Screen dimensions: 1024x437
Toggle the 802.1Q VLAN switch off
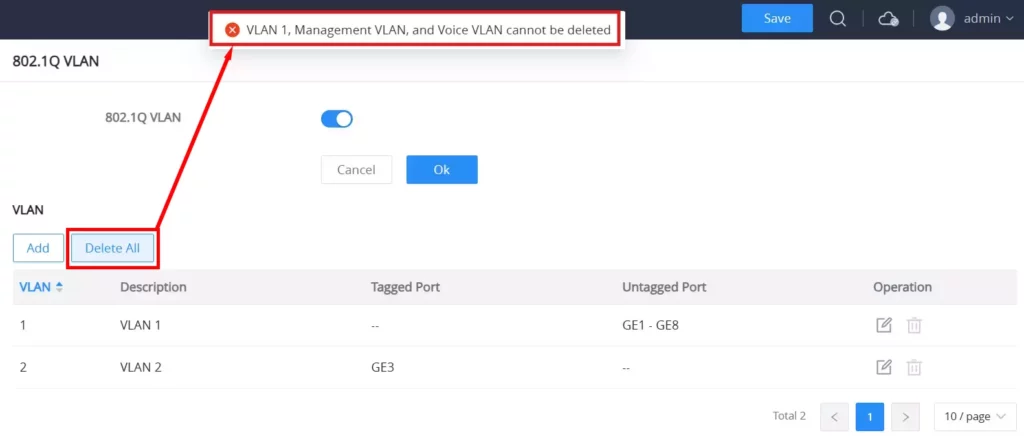point(337,119)
